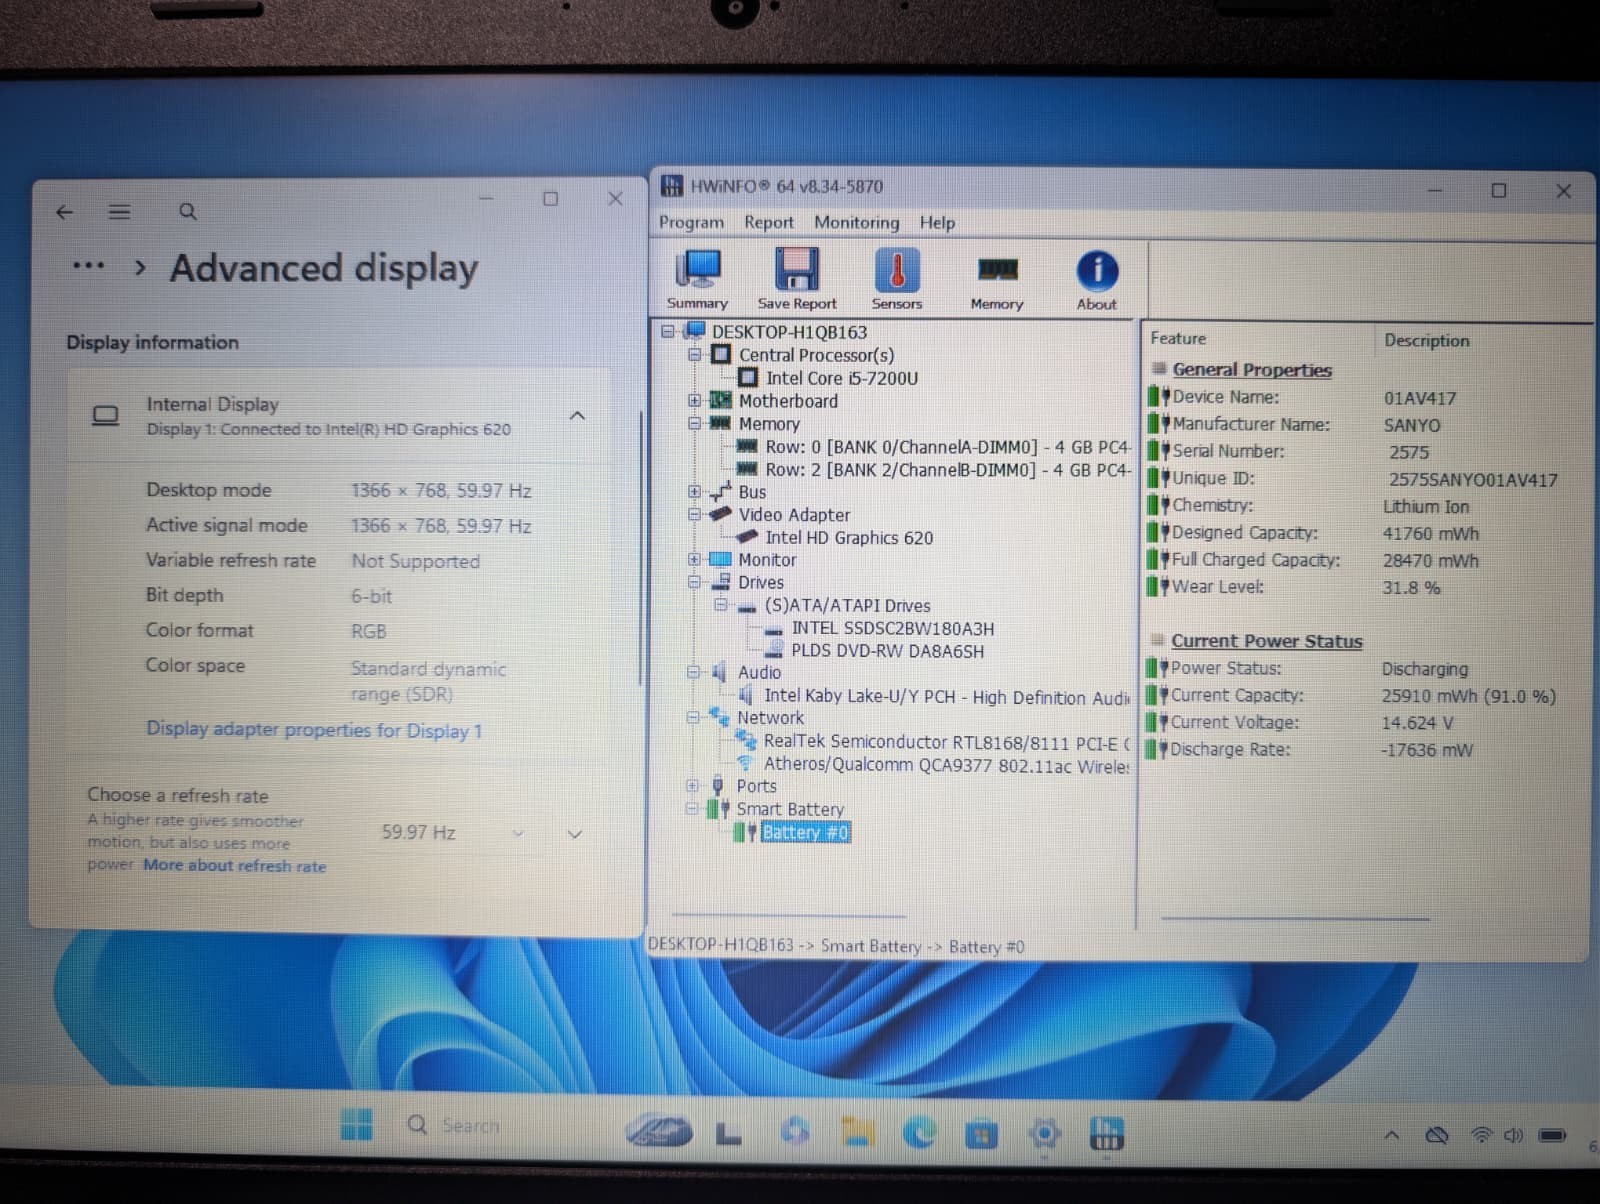Screen dimensions: 1600x1204
Task: Select memory Row: 2 BANK 2 entry
Action: 947,470
